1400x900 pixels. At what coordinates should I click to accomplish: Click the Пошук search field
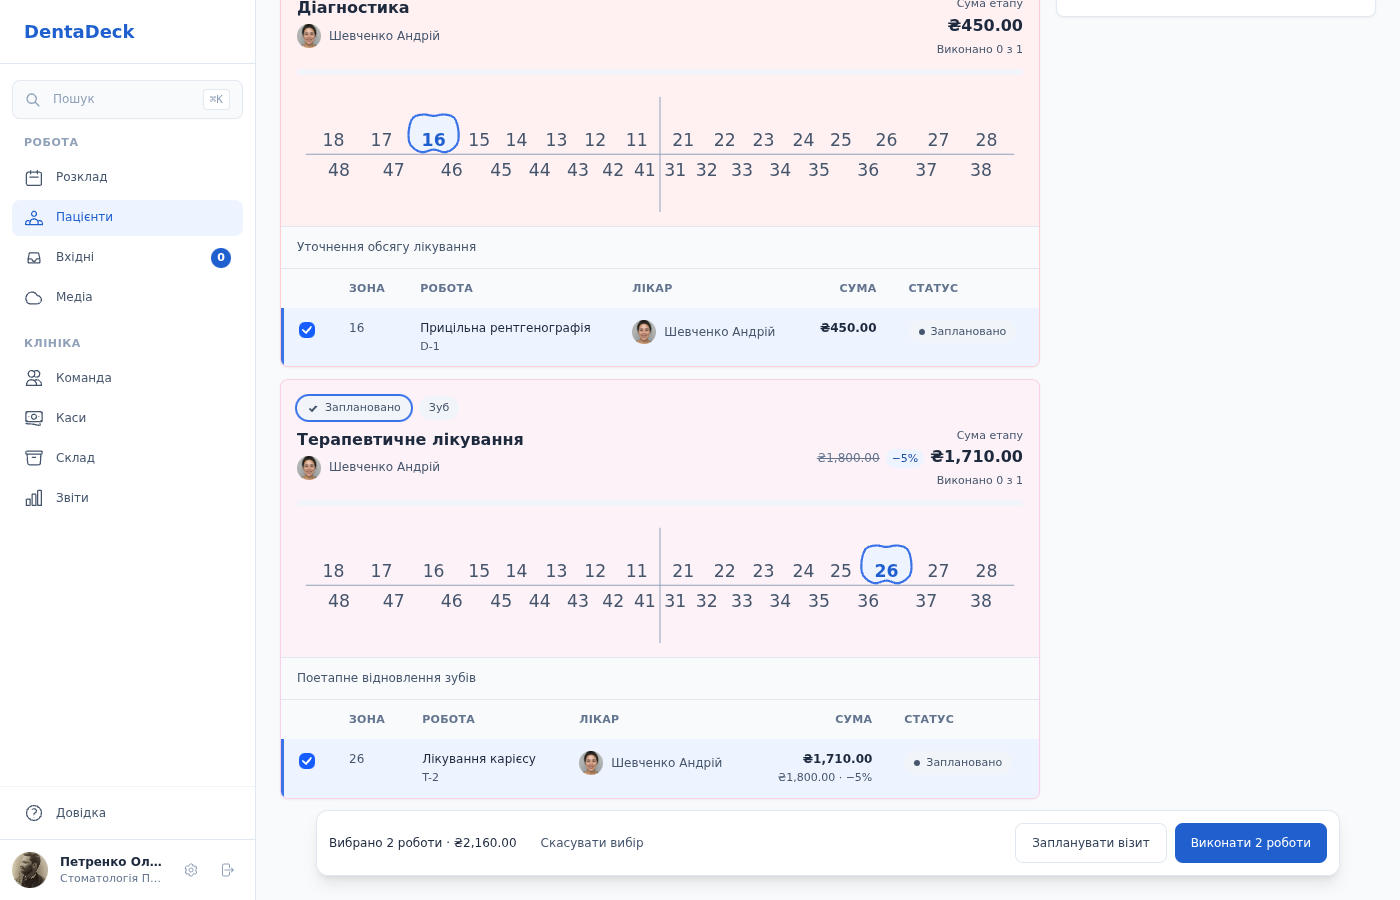pos(127,100)
